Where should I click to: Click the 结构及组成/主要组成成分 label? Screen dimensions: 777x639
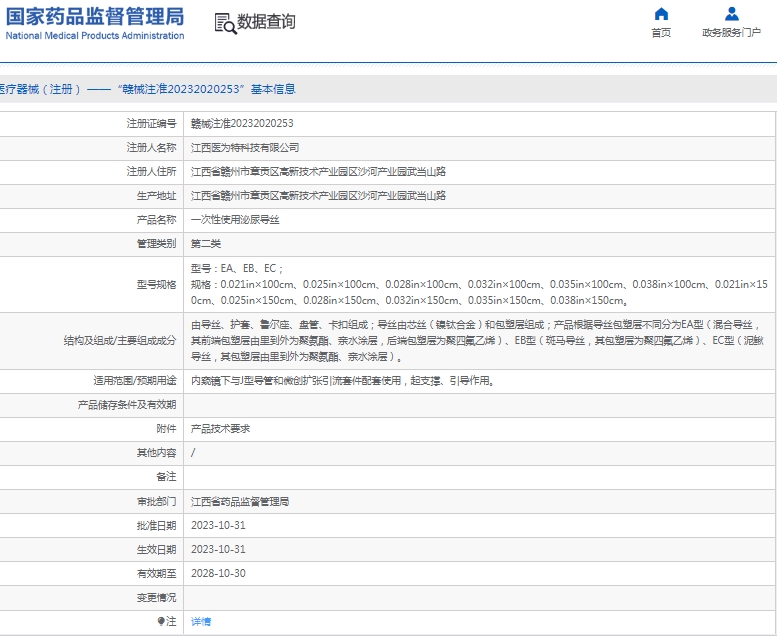[x=120, y=341]
